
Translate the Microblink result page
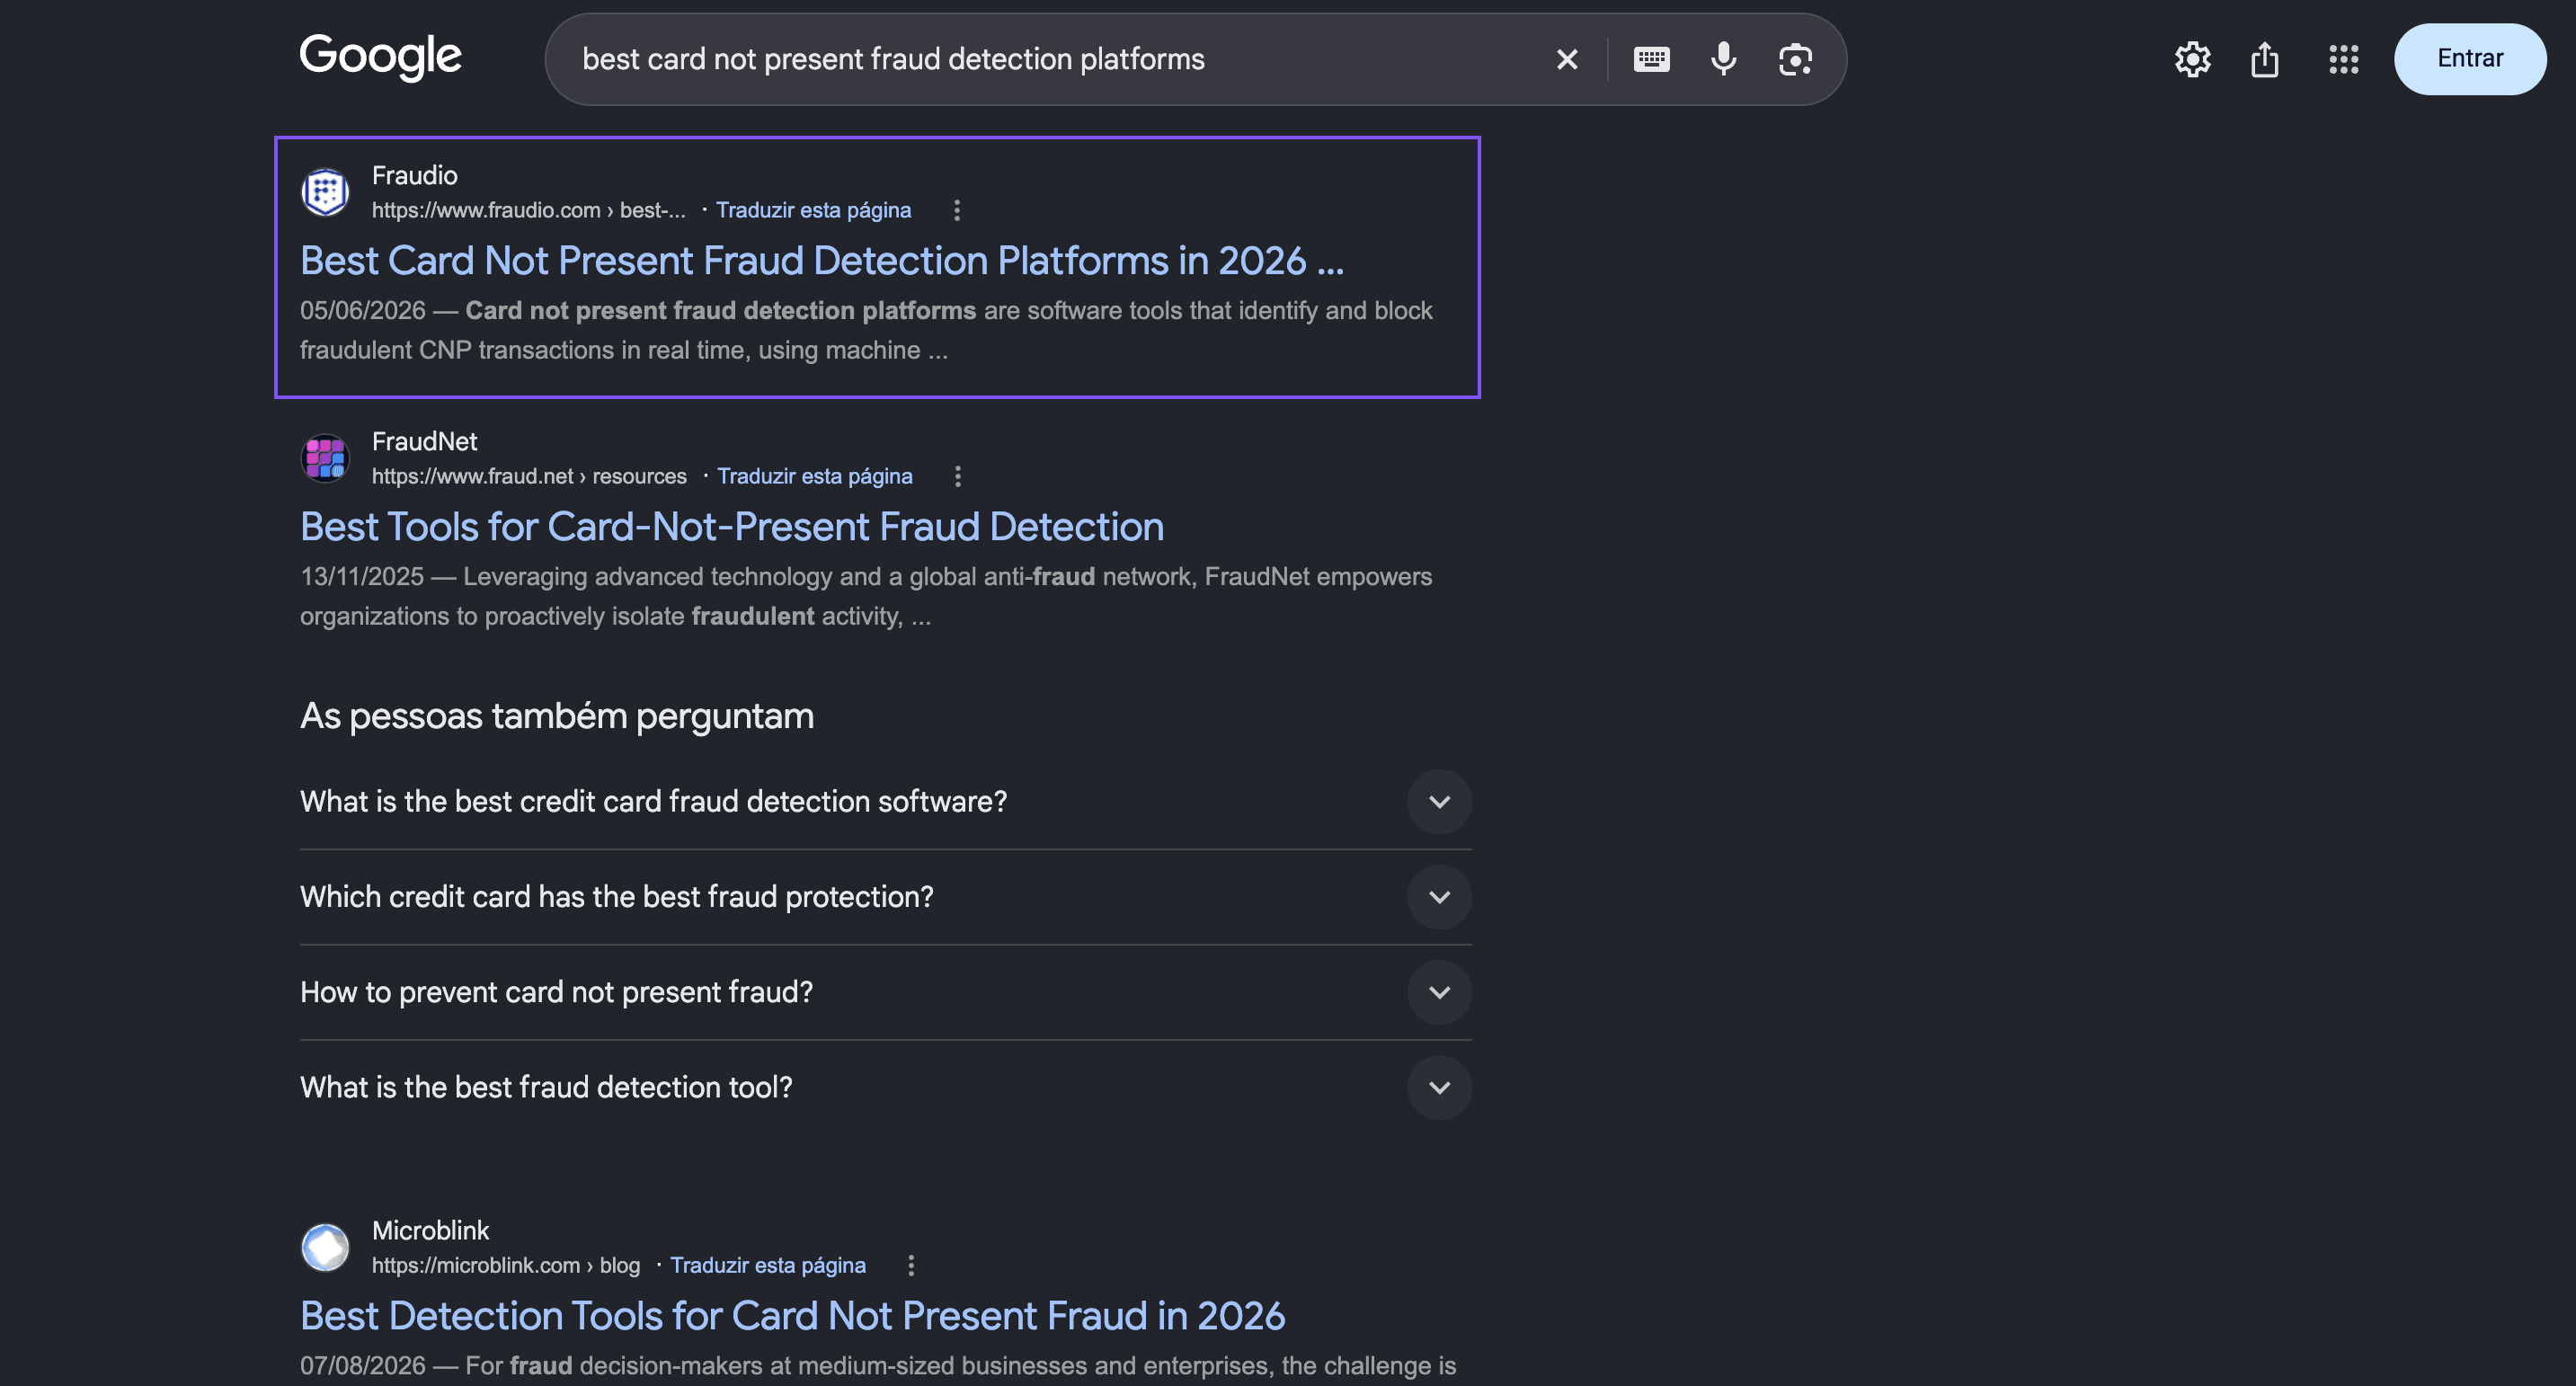point(767,1265)
